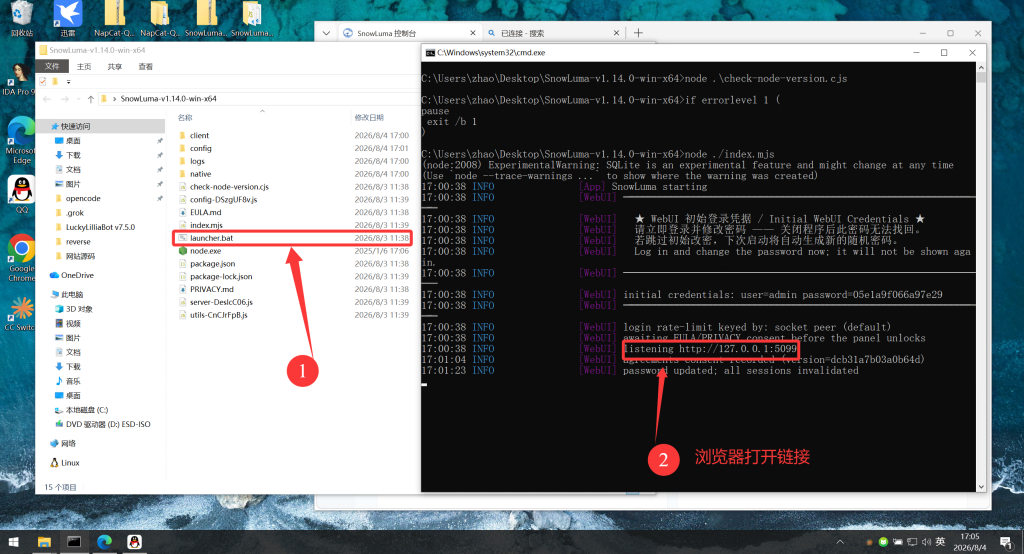Select the native folder
The image size is (1024, 554).
(x=200, y=174)
